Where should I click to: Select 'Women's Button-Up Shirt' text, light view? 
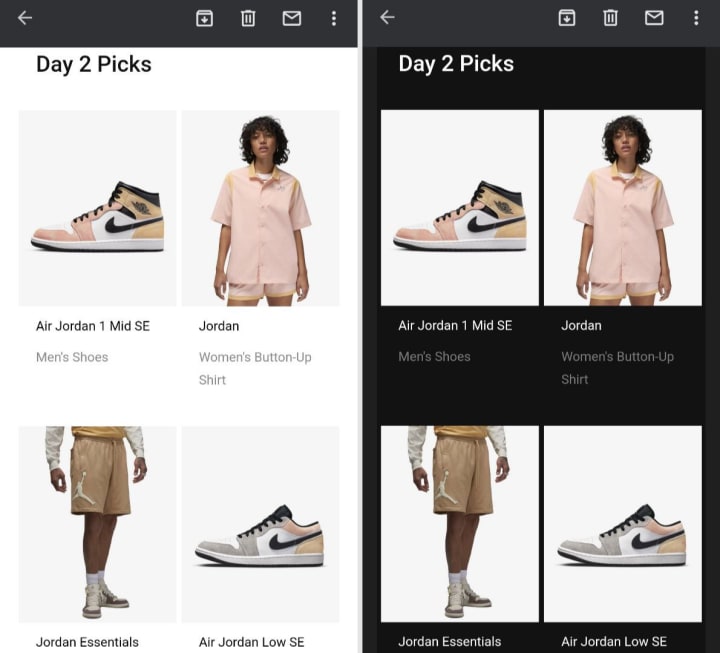255,368
